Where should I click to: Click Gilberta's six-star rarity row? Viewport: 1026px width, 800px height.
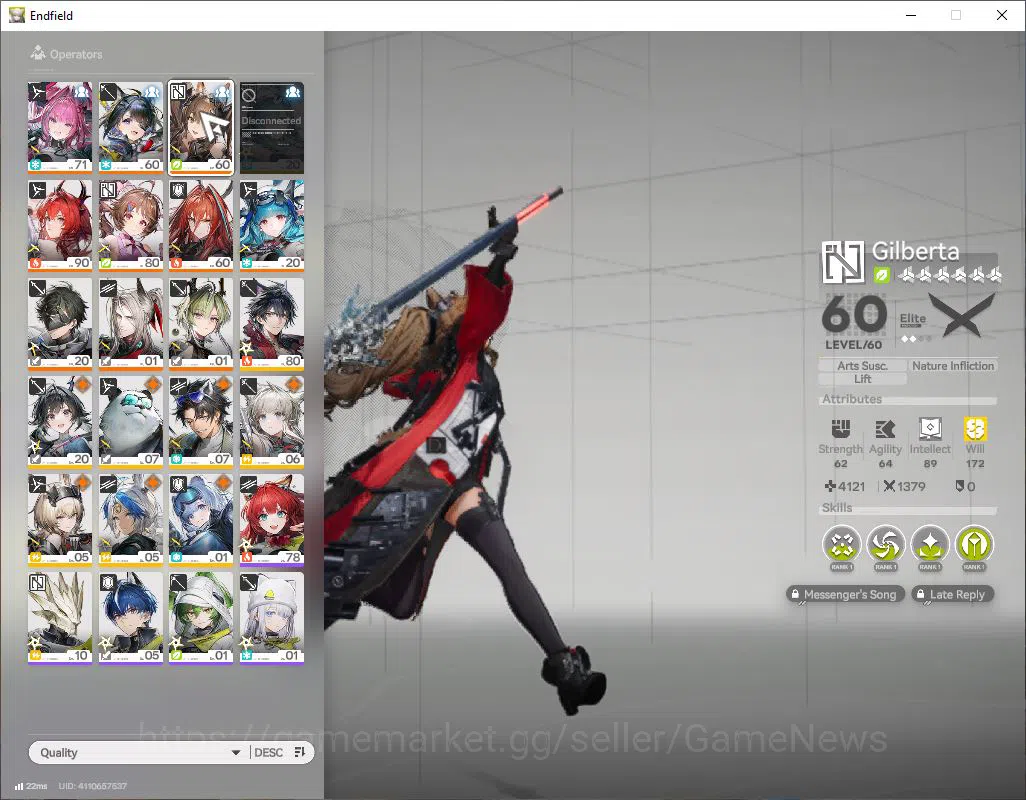point(949,275)
